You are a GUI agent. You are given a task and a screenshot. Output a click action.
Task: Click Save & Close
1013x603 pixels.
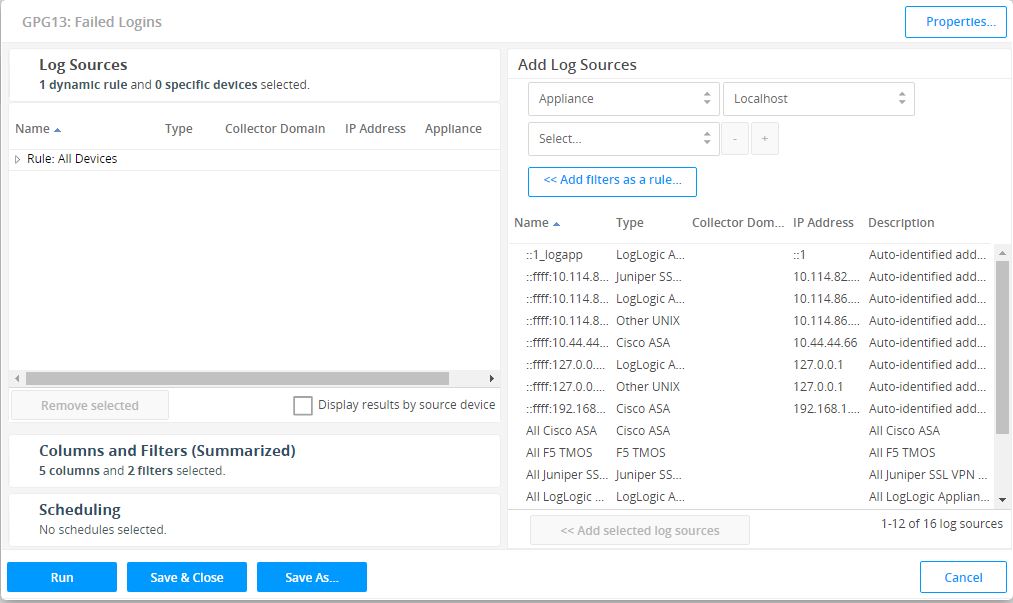click(x=186, y=577)
